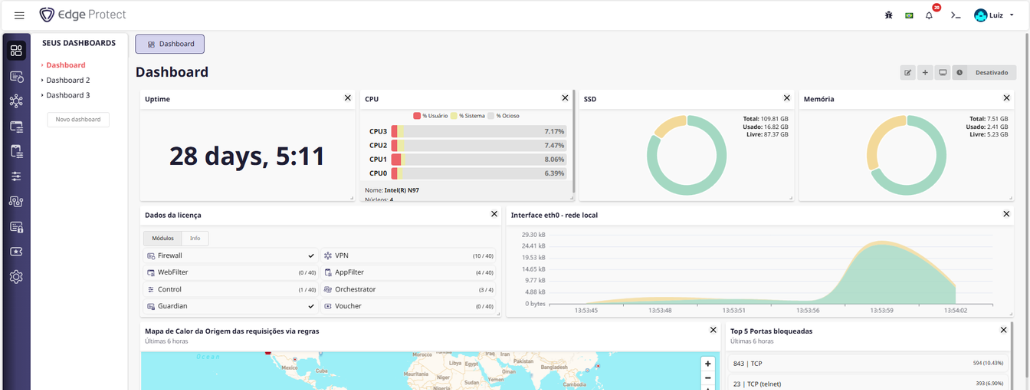Toggle the % Usuário legend in CPU chart
Viewport: 1030px width, 390px height.
pos(431,116)
